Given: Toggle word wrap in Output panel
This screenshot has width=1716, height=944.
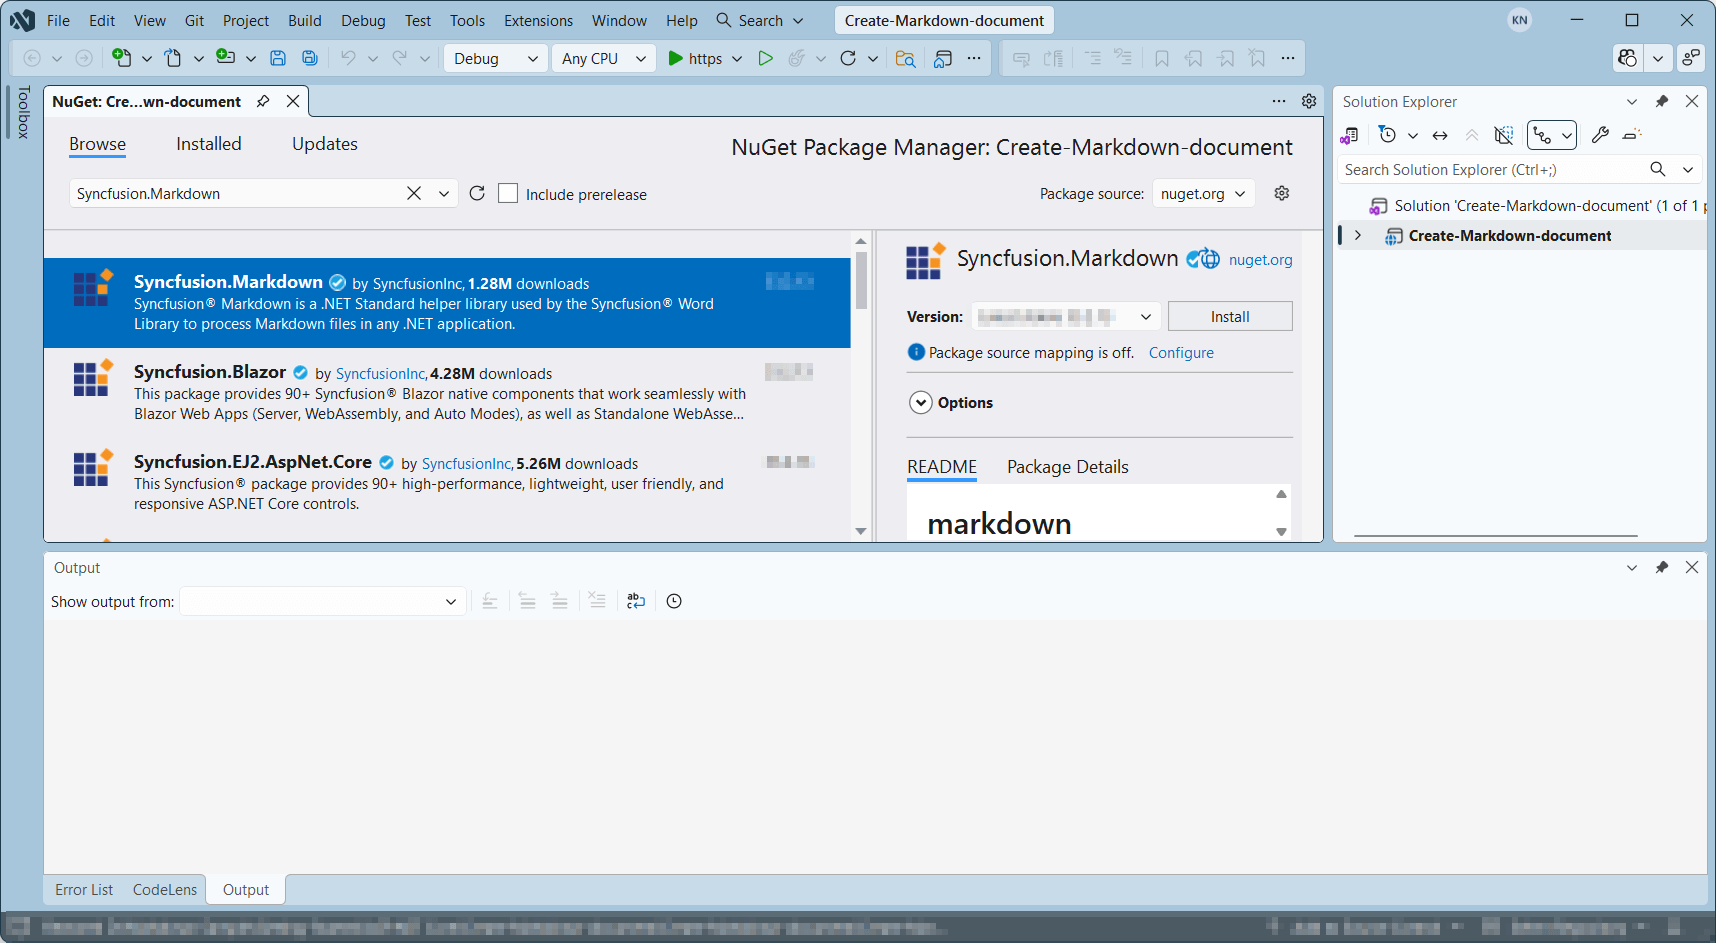Looking at the screenshot, I should pos(636,601).
